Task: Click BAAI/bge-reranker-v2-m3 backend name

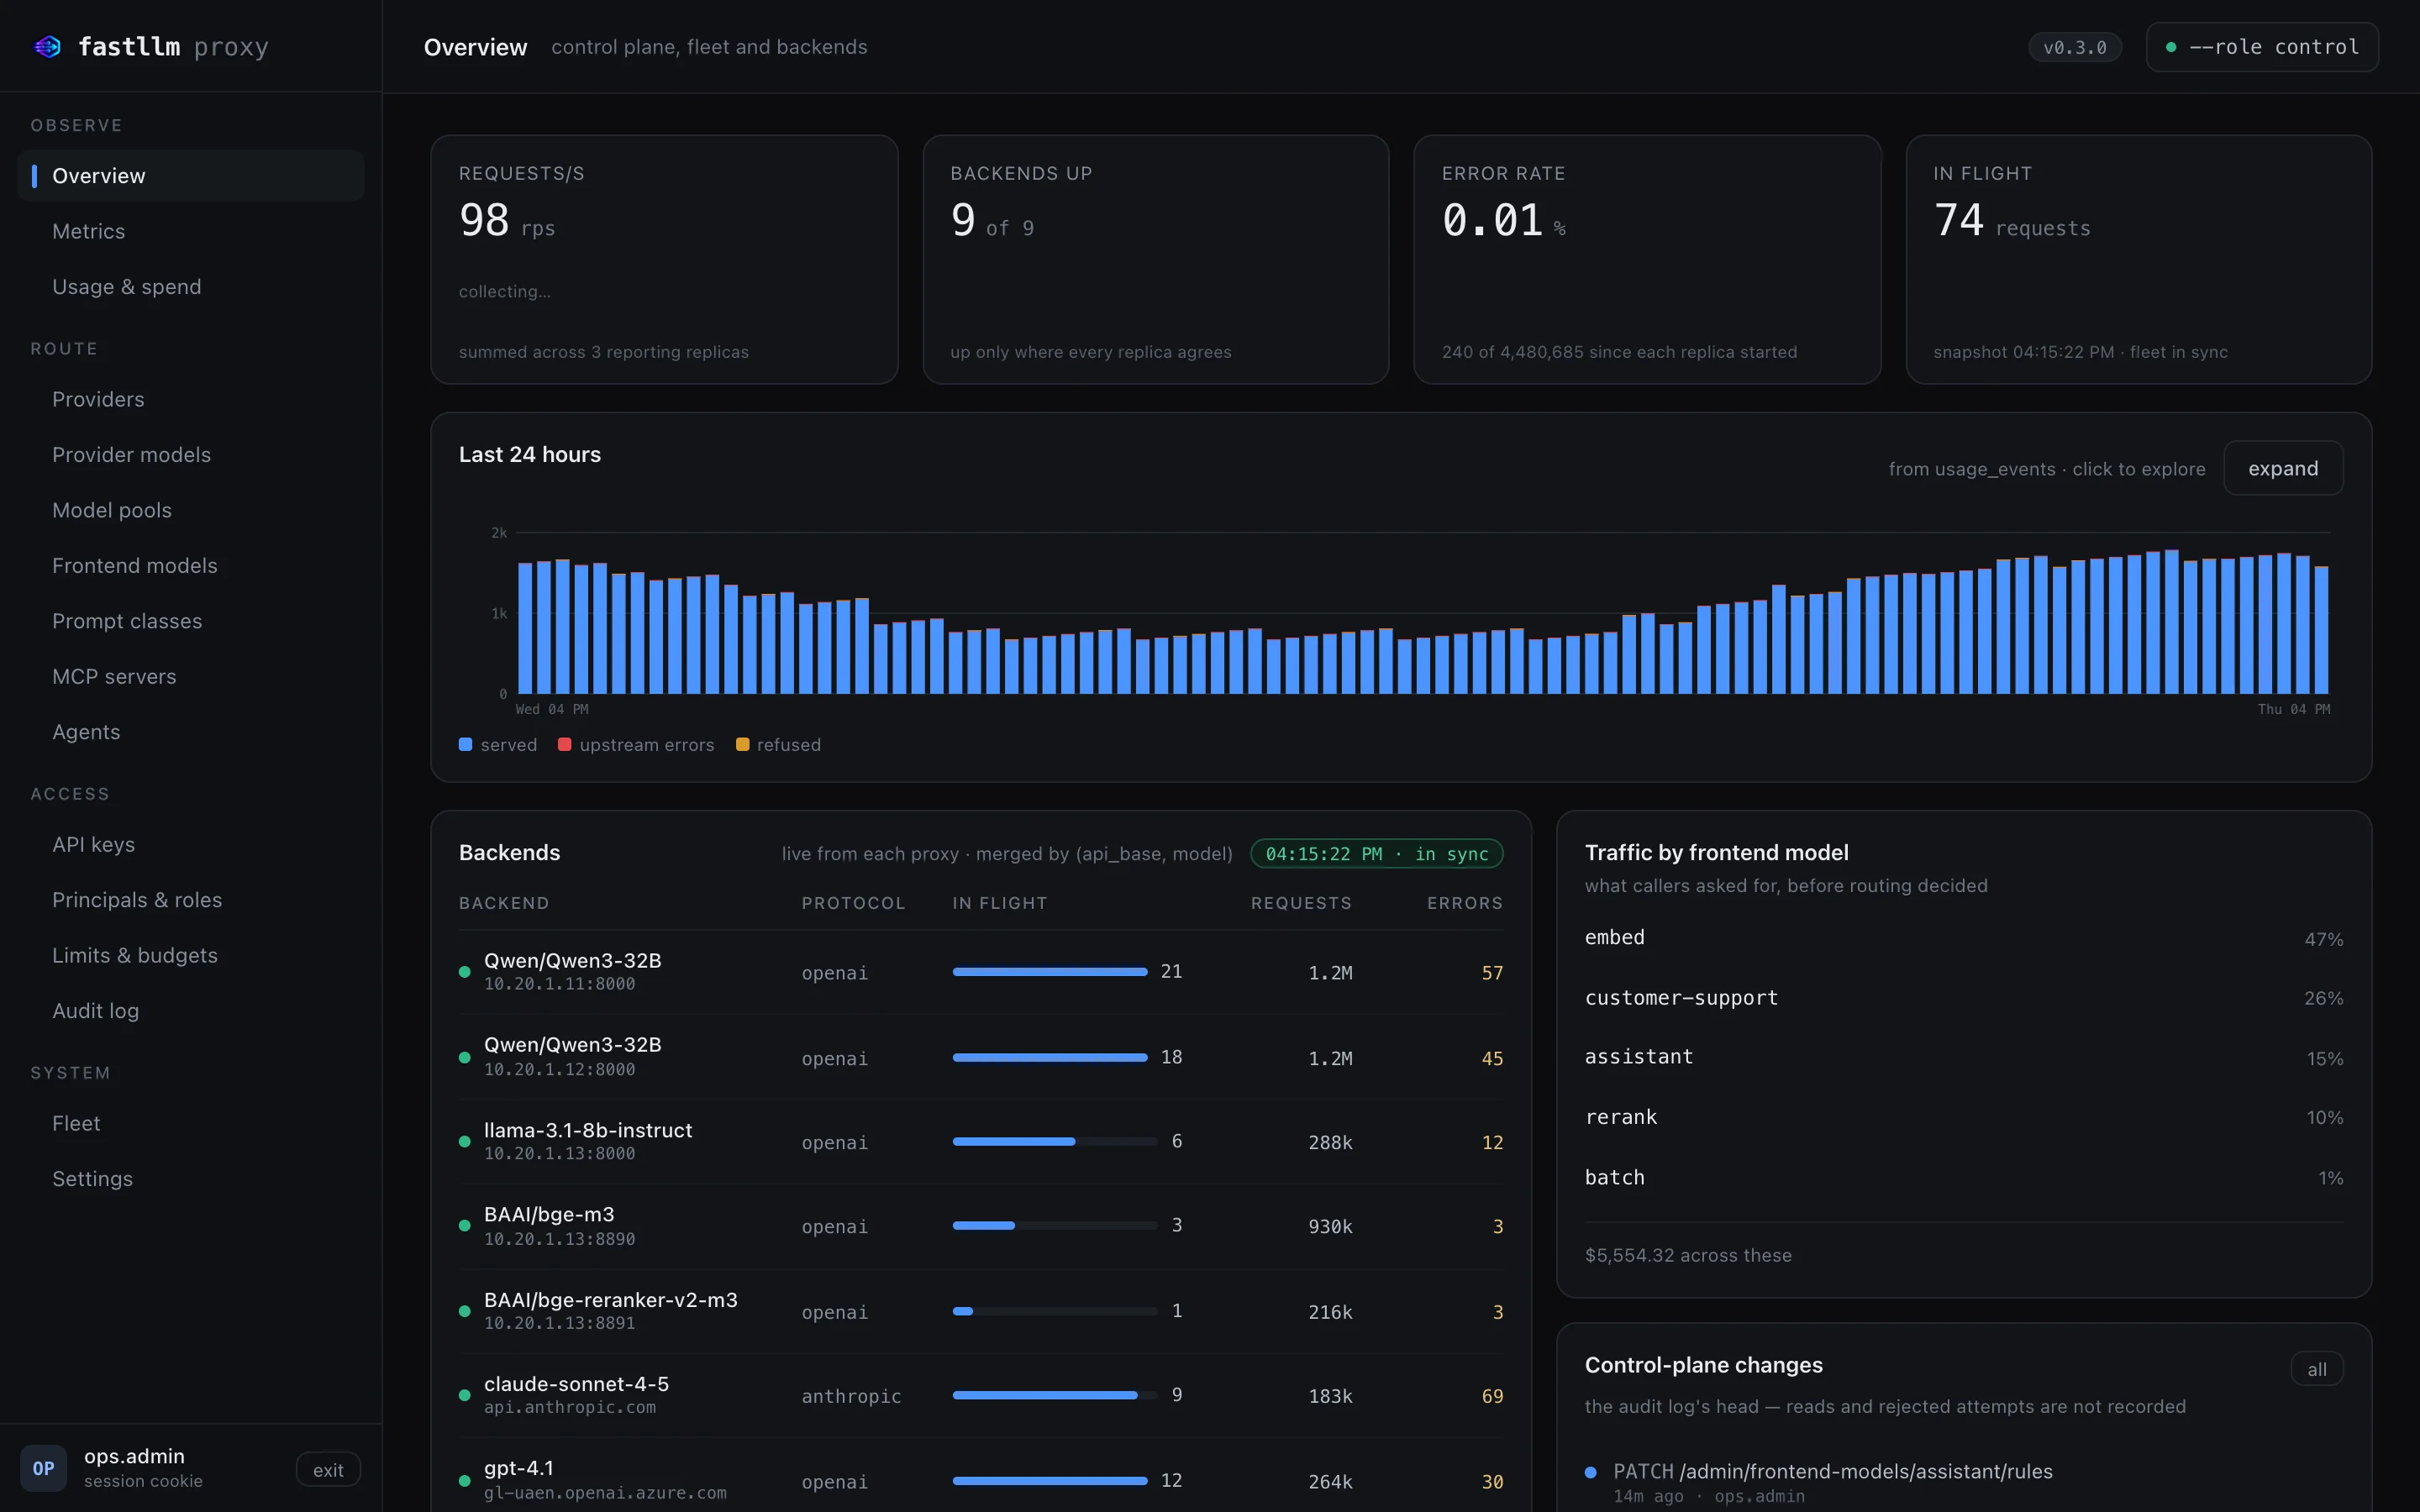Action: click(x=611, y=1300)
